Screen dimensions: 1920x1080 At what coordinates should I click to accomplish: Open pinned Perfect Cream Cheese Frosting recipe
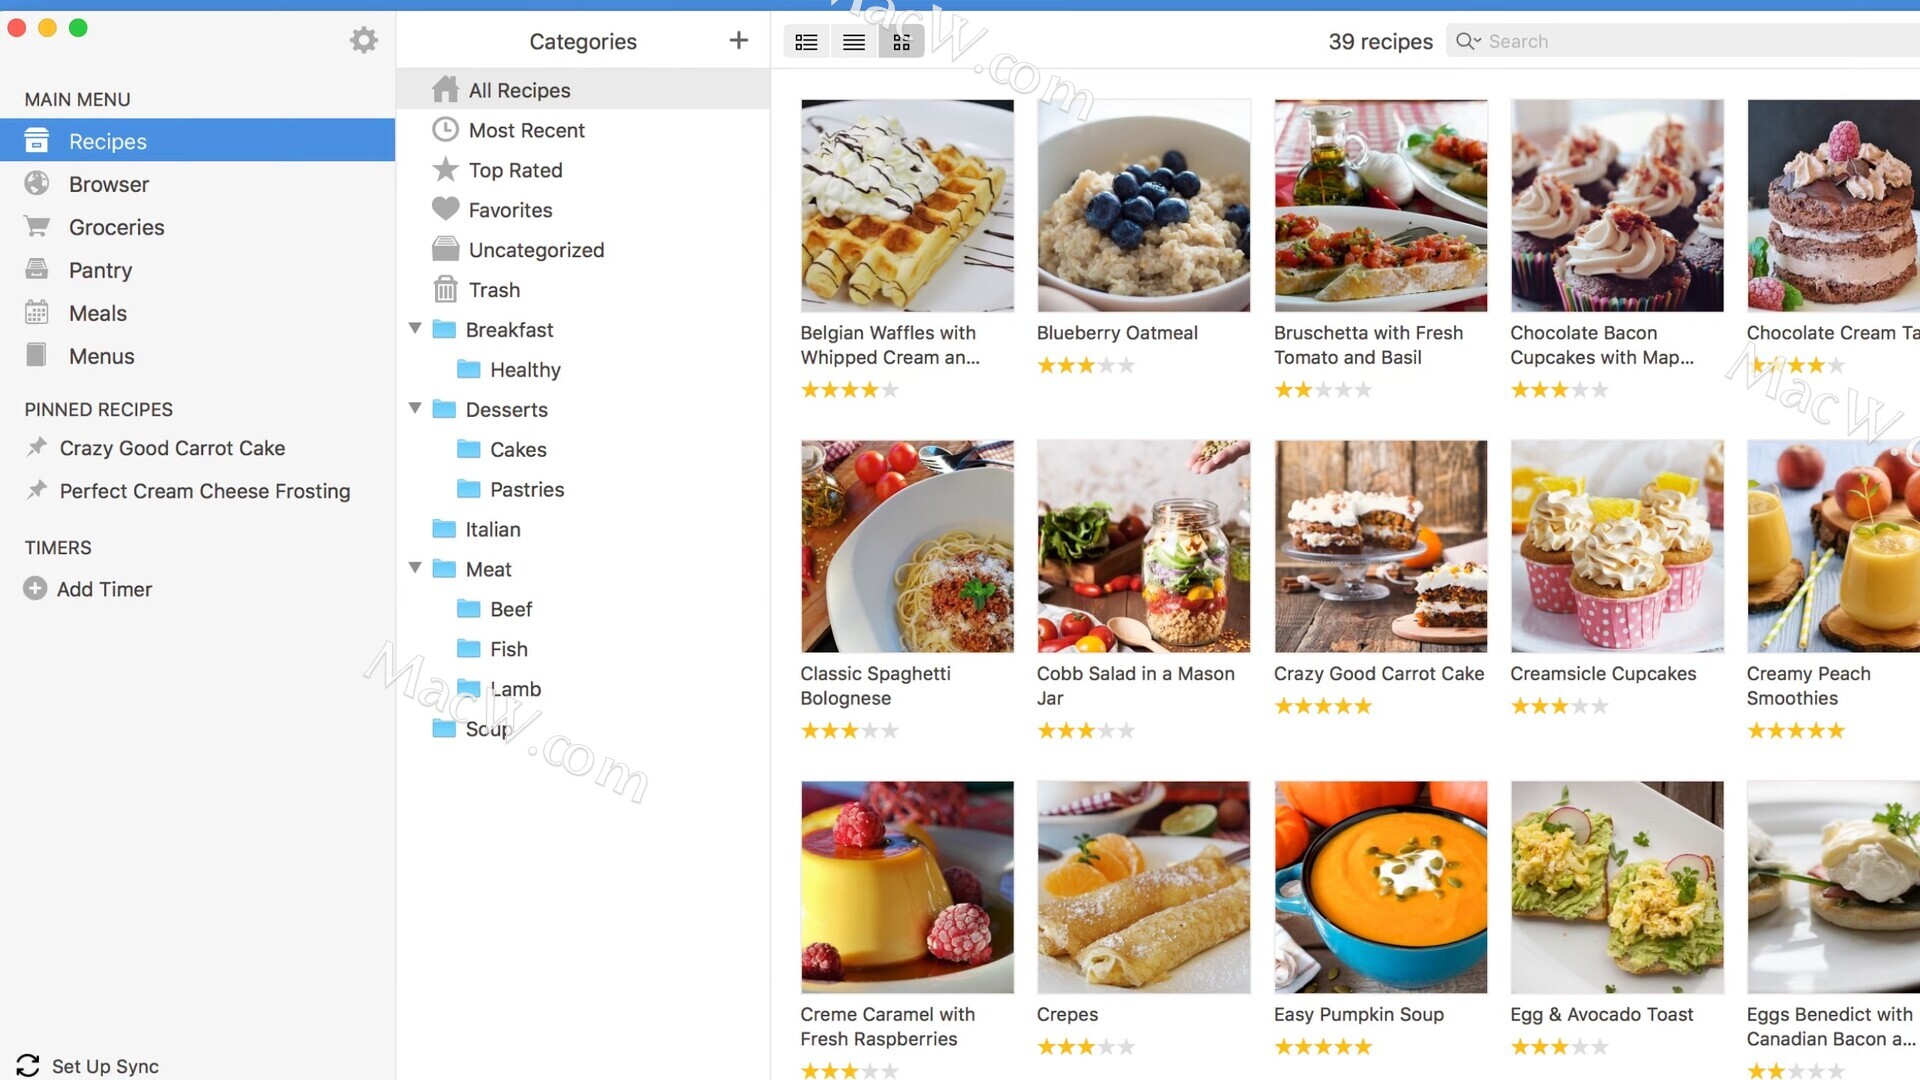[204, 491]
